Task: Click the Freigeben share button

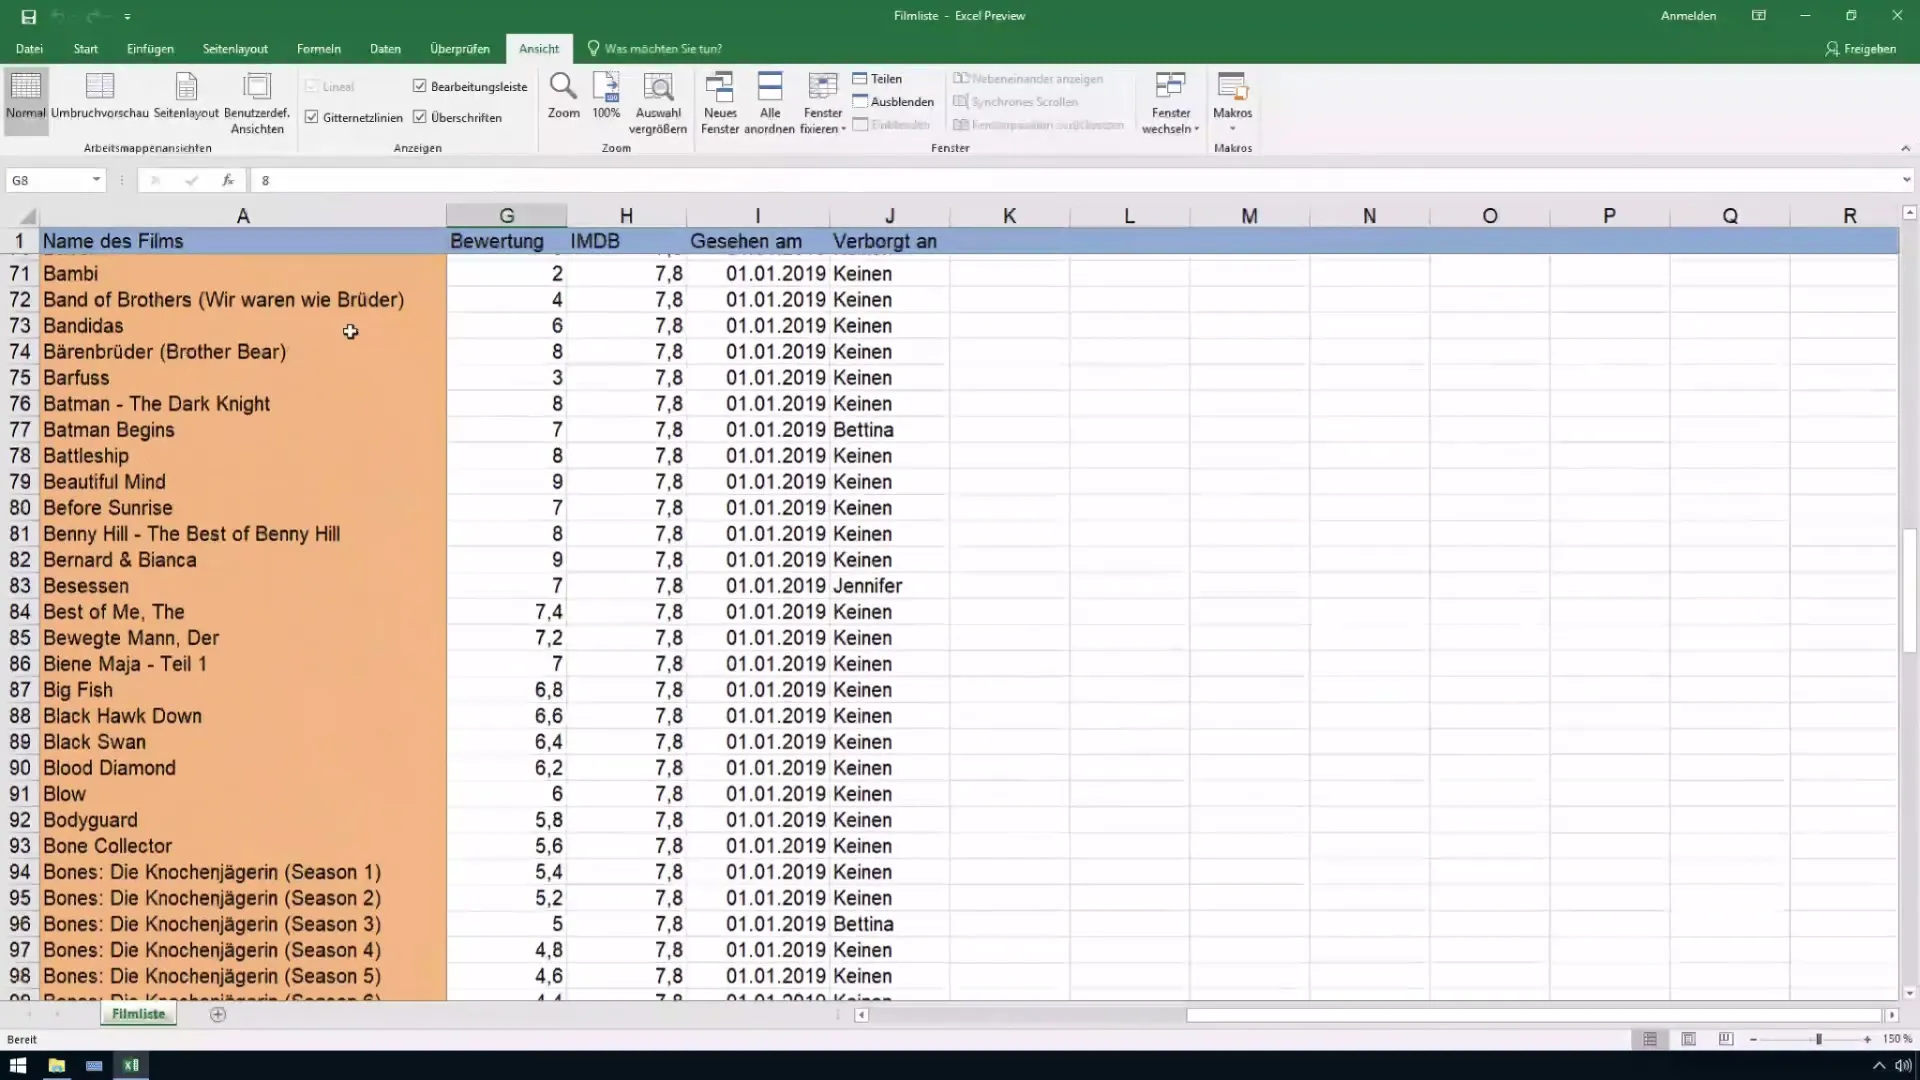Action: [x=1861, y=48]
